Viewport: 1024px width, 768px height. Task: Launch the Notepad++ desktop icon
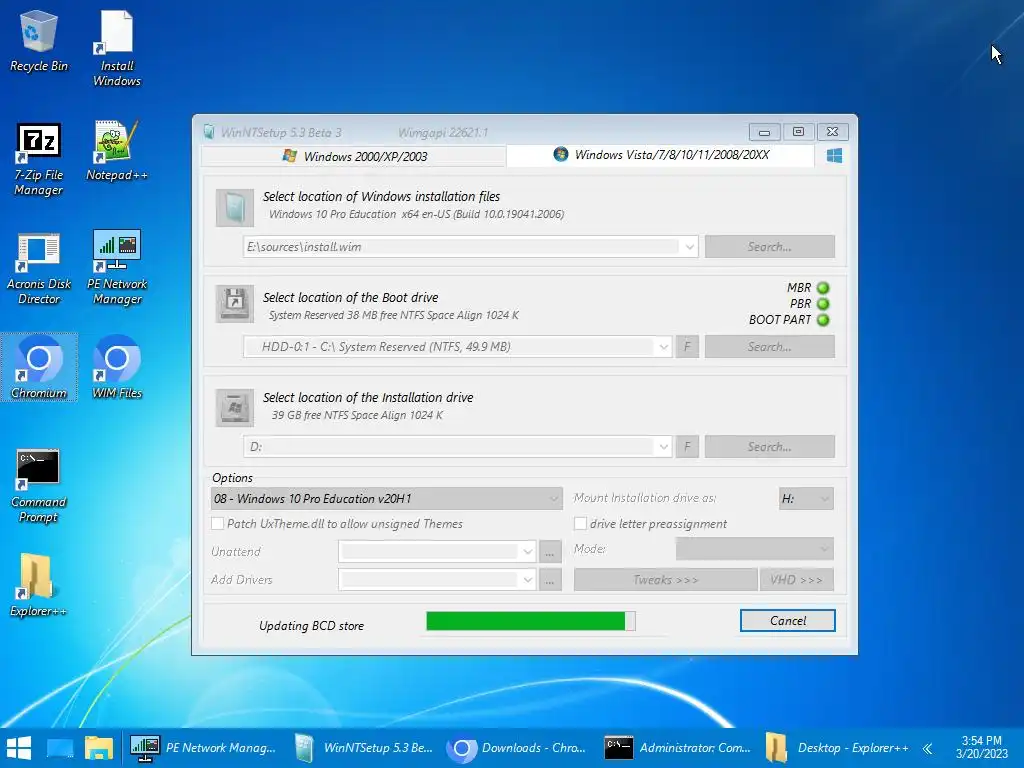coord(116,151)
